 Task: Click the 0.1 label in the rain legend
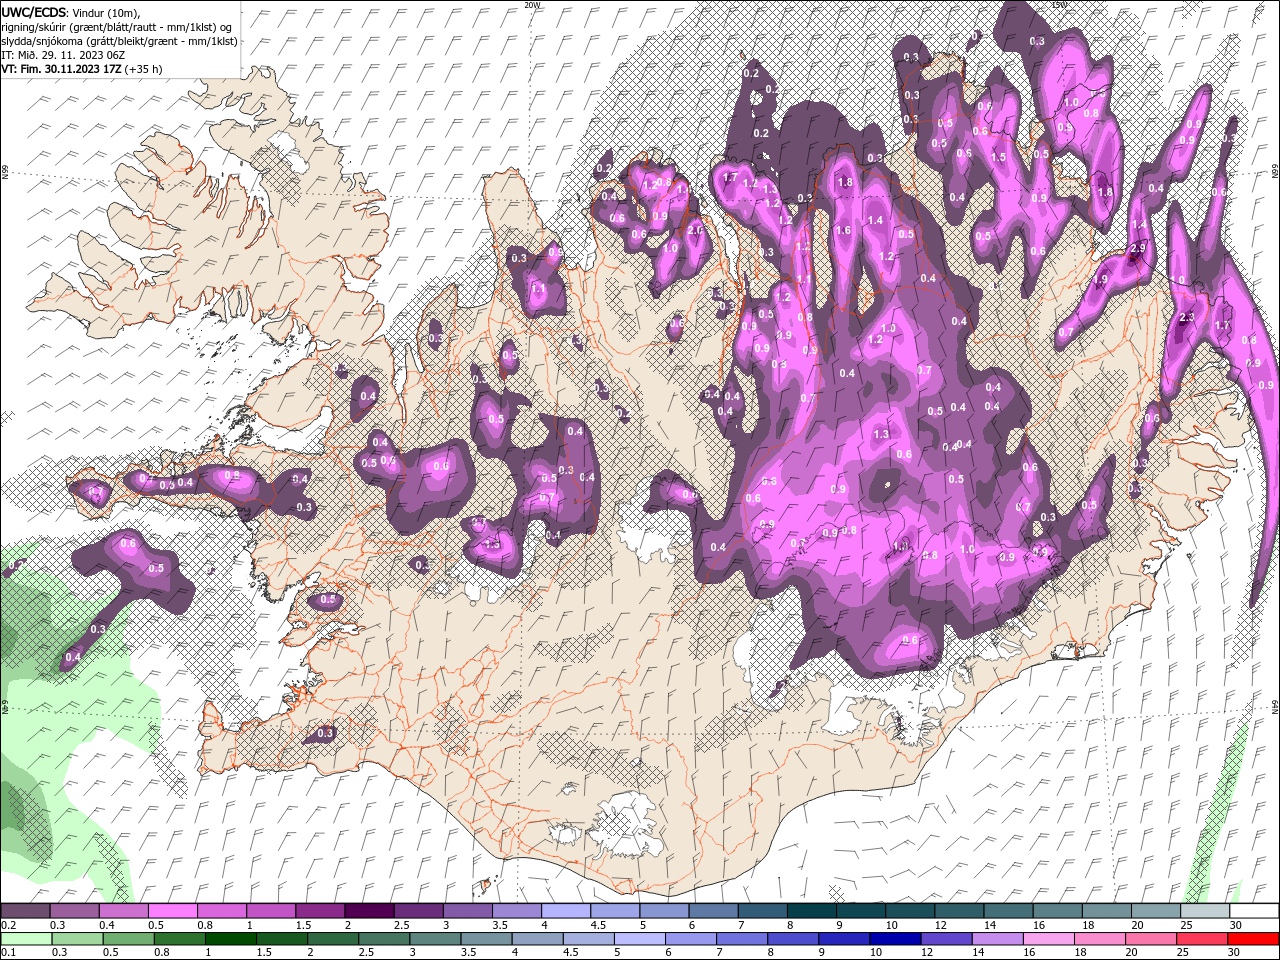click(9, 953)
